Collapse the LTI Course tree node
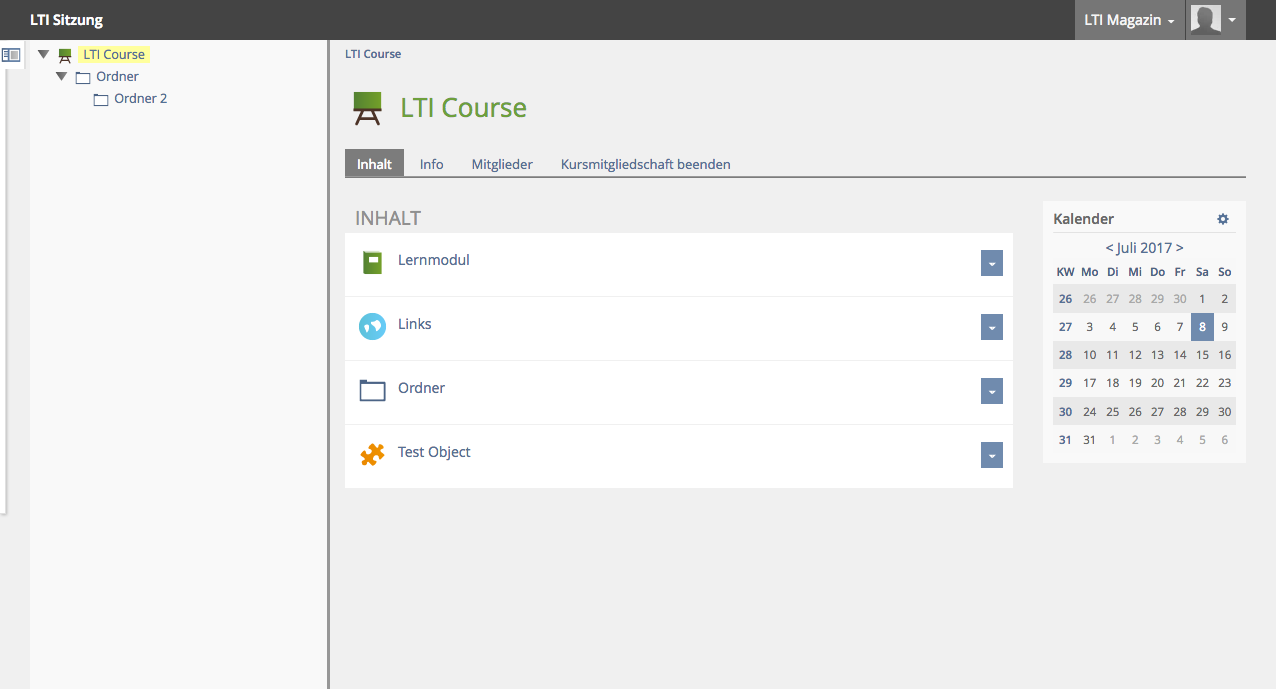 pyautogui.click(x=43, y=54)
